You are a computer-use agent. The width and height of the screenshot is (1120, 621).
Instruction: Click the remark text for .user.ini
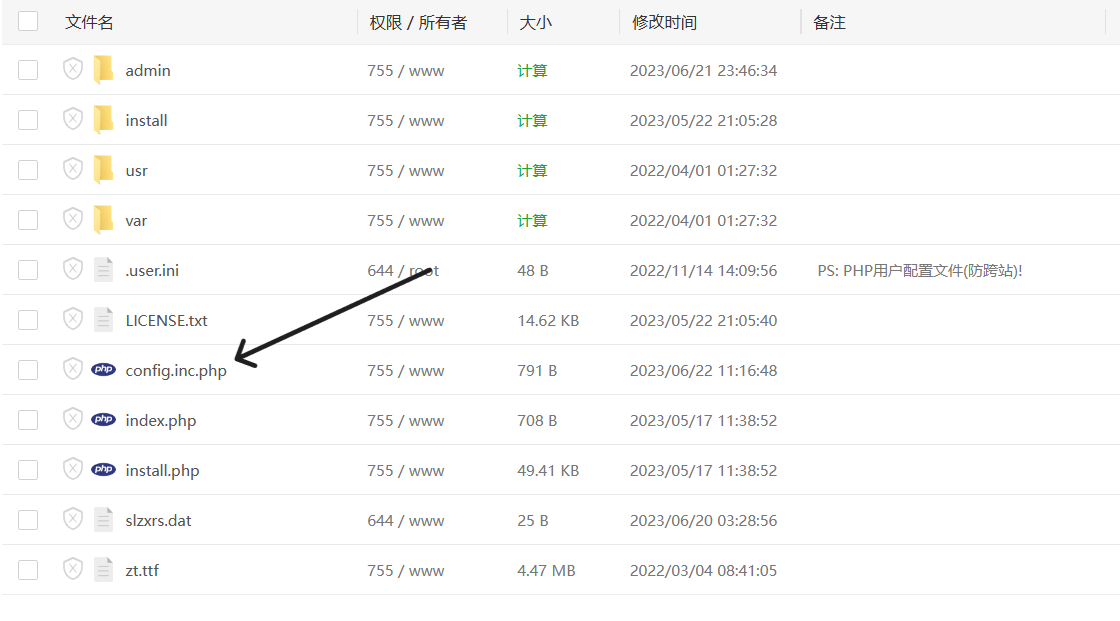coord(919,270)
